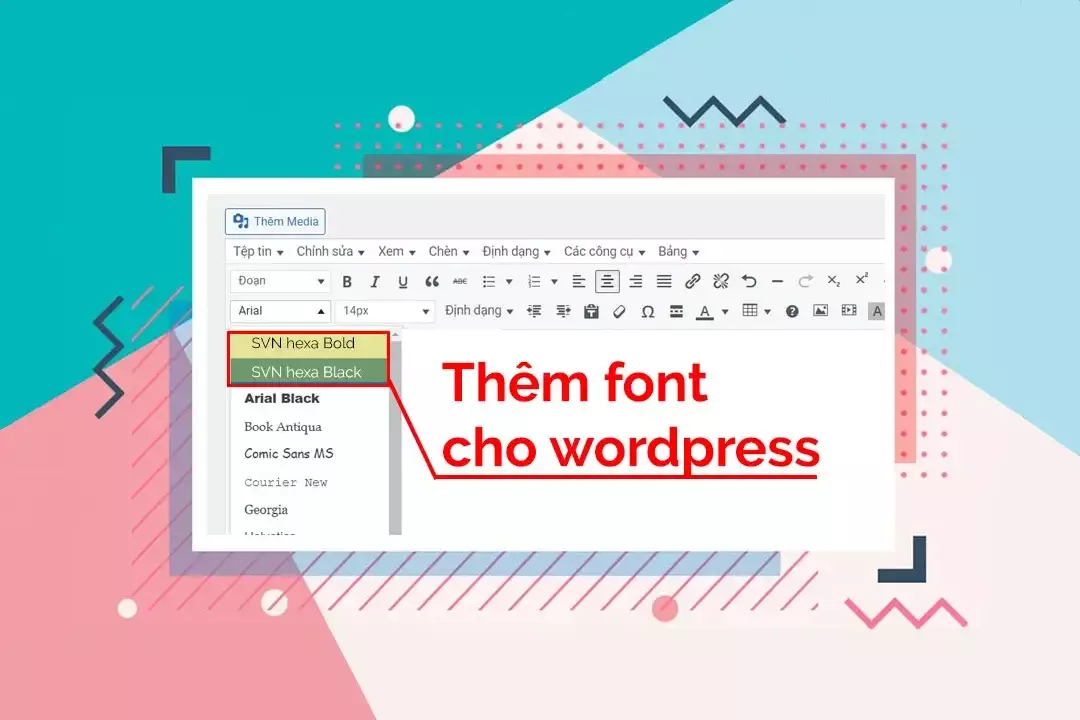Click the text color A swatch
The width and height of the screenshot is (1080, 720).
704,312
